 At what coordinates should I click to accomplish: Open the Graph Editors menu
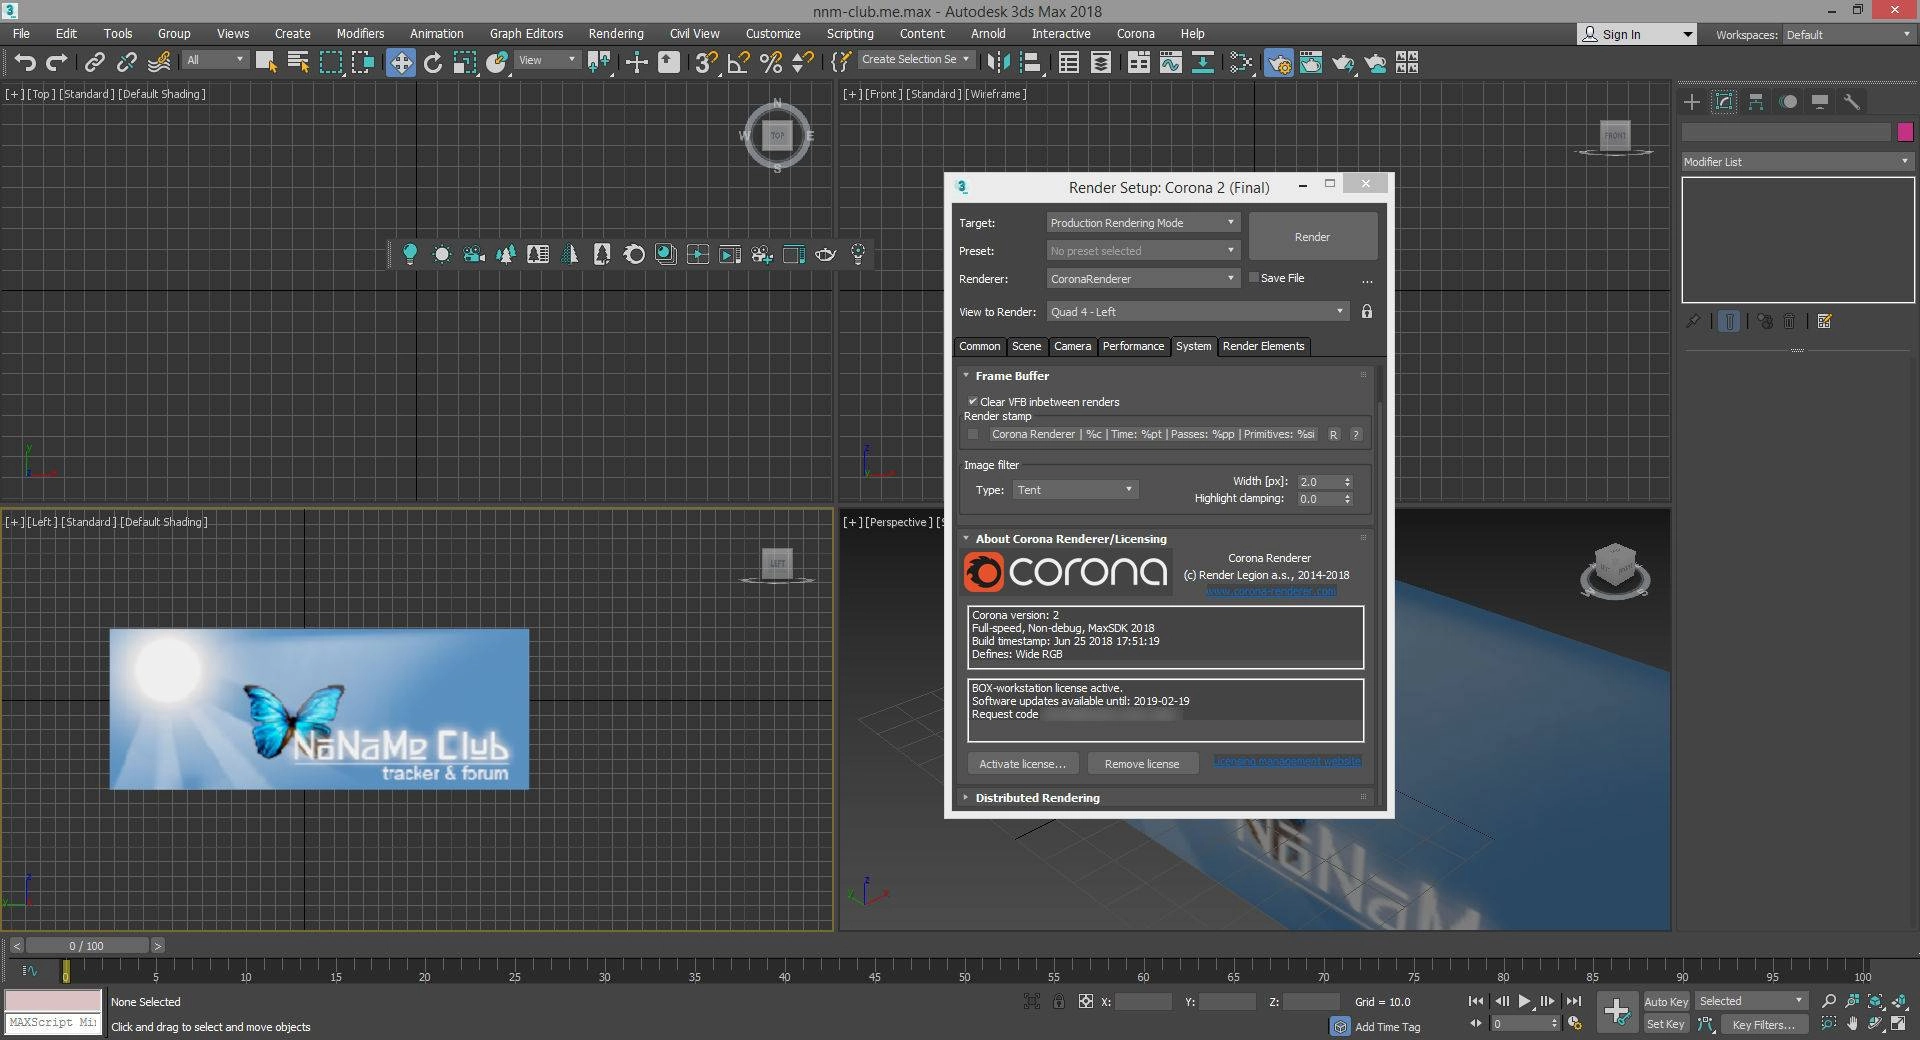526,34
